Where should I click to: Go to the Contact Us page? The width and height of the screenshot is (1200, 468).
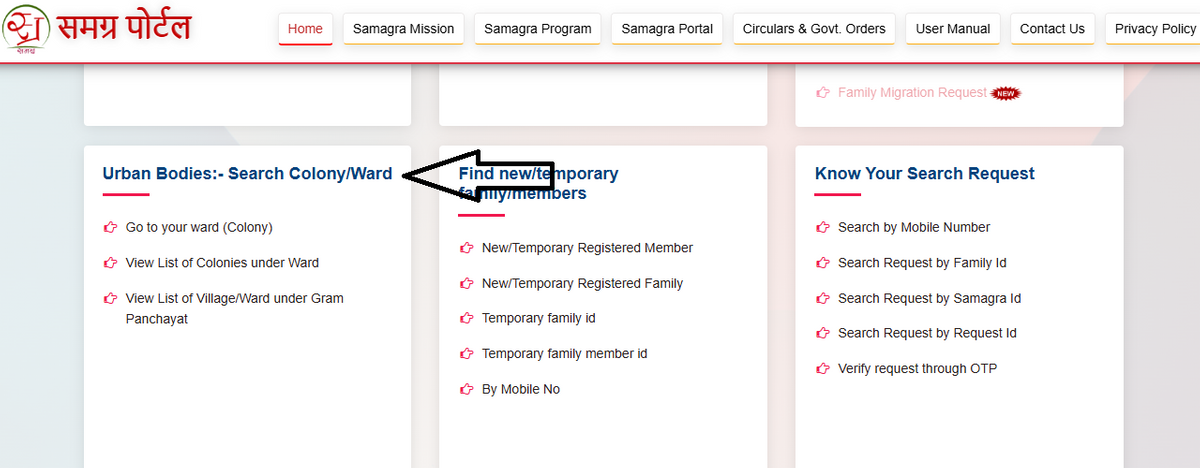coord(1052,29)
